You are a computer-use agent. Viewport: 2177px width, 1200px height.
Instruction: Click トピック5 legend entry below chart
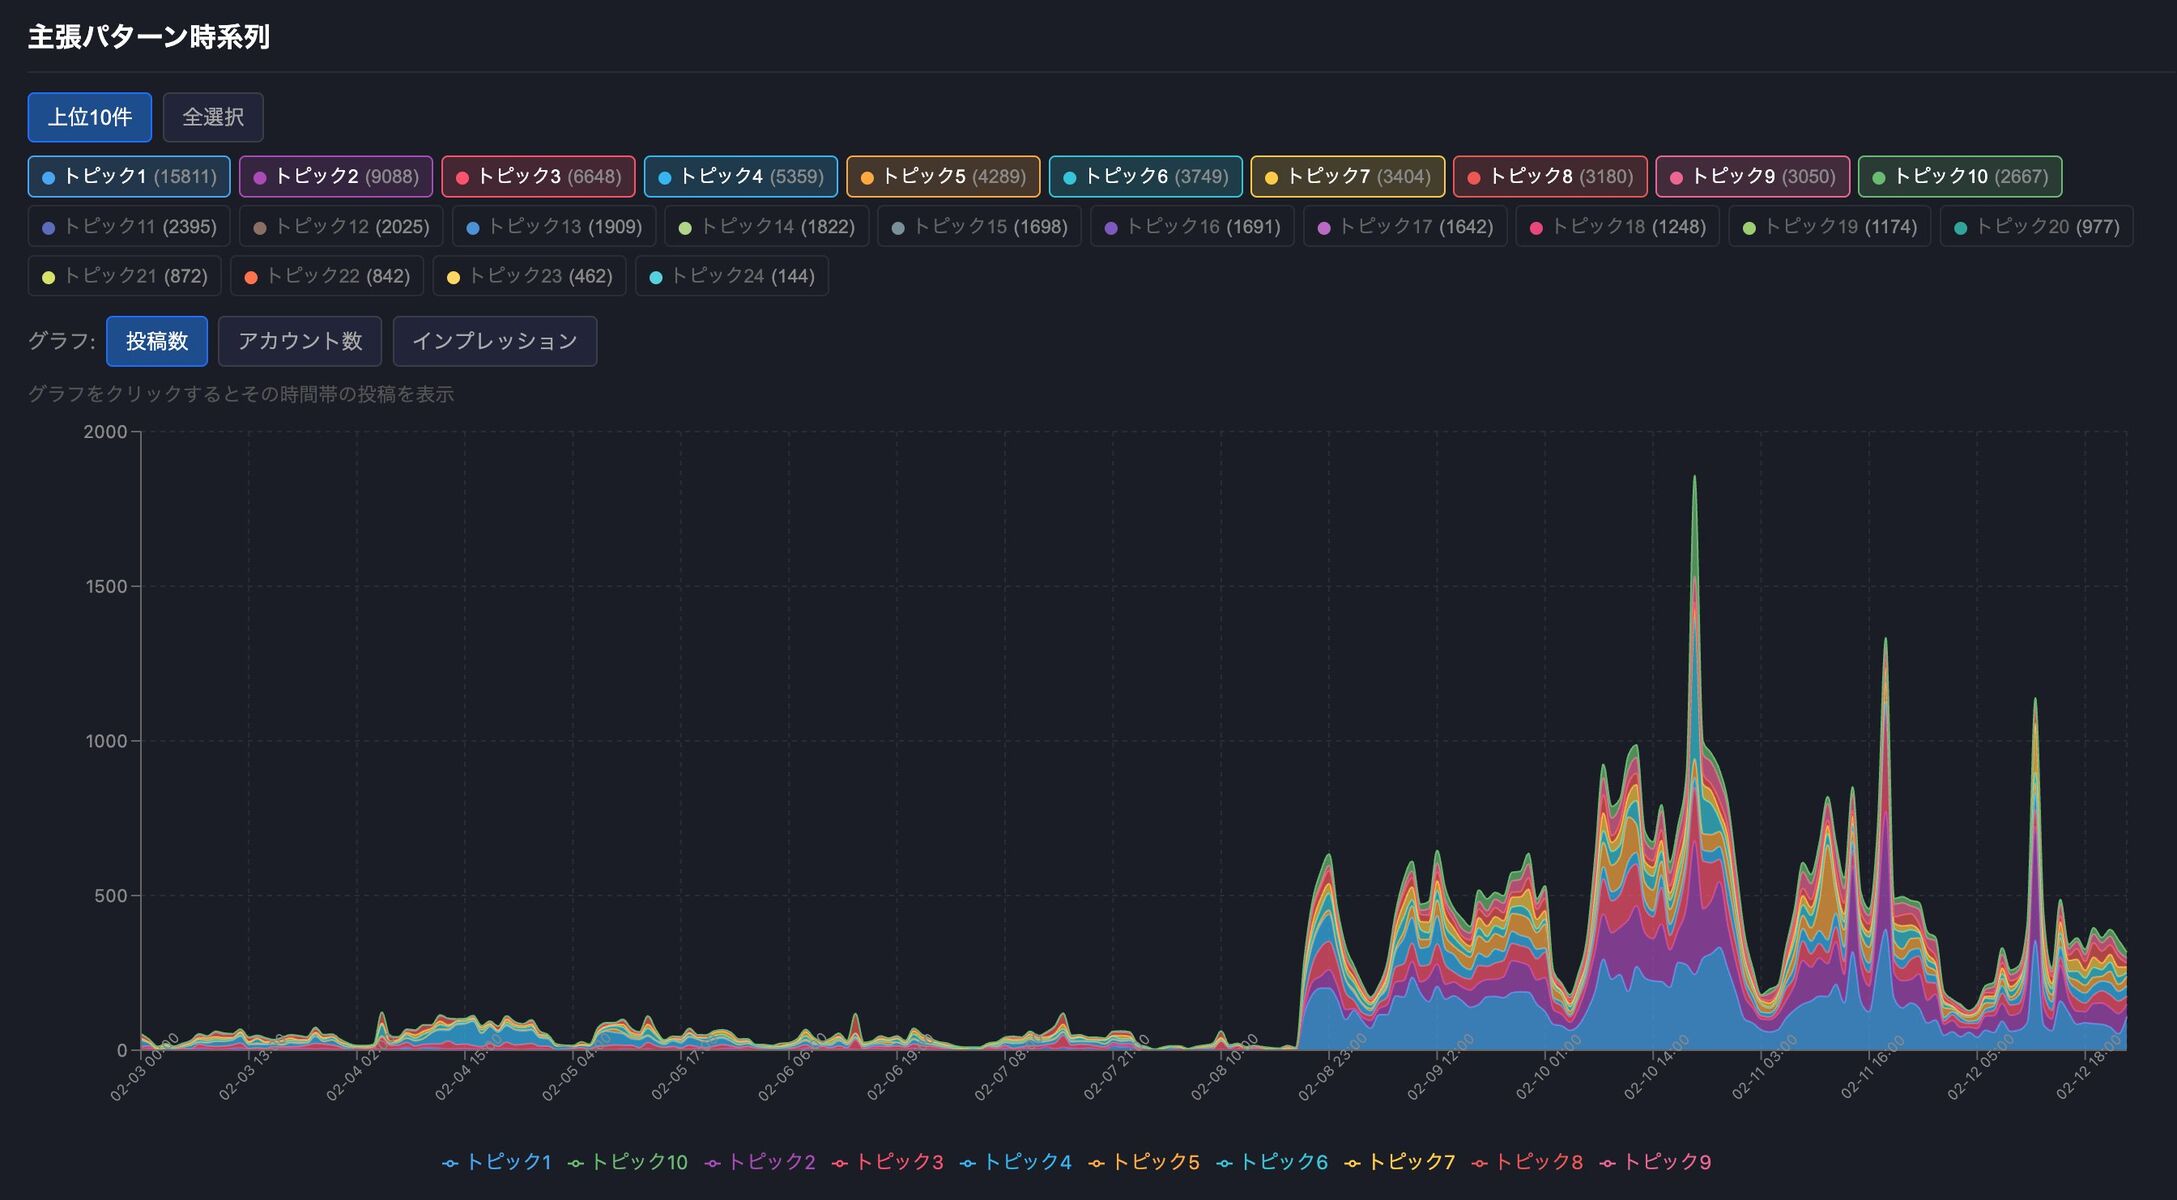coord(1154,1162)
